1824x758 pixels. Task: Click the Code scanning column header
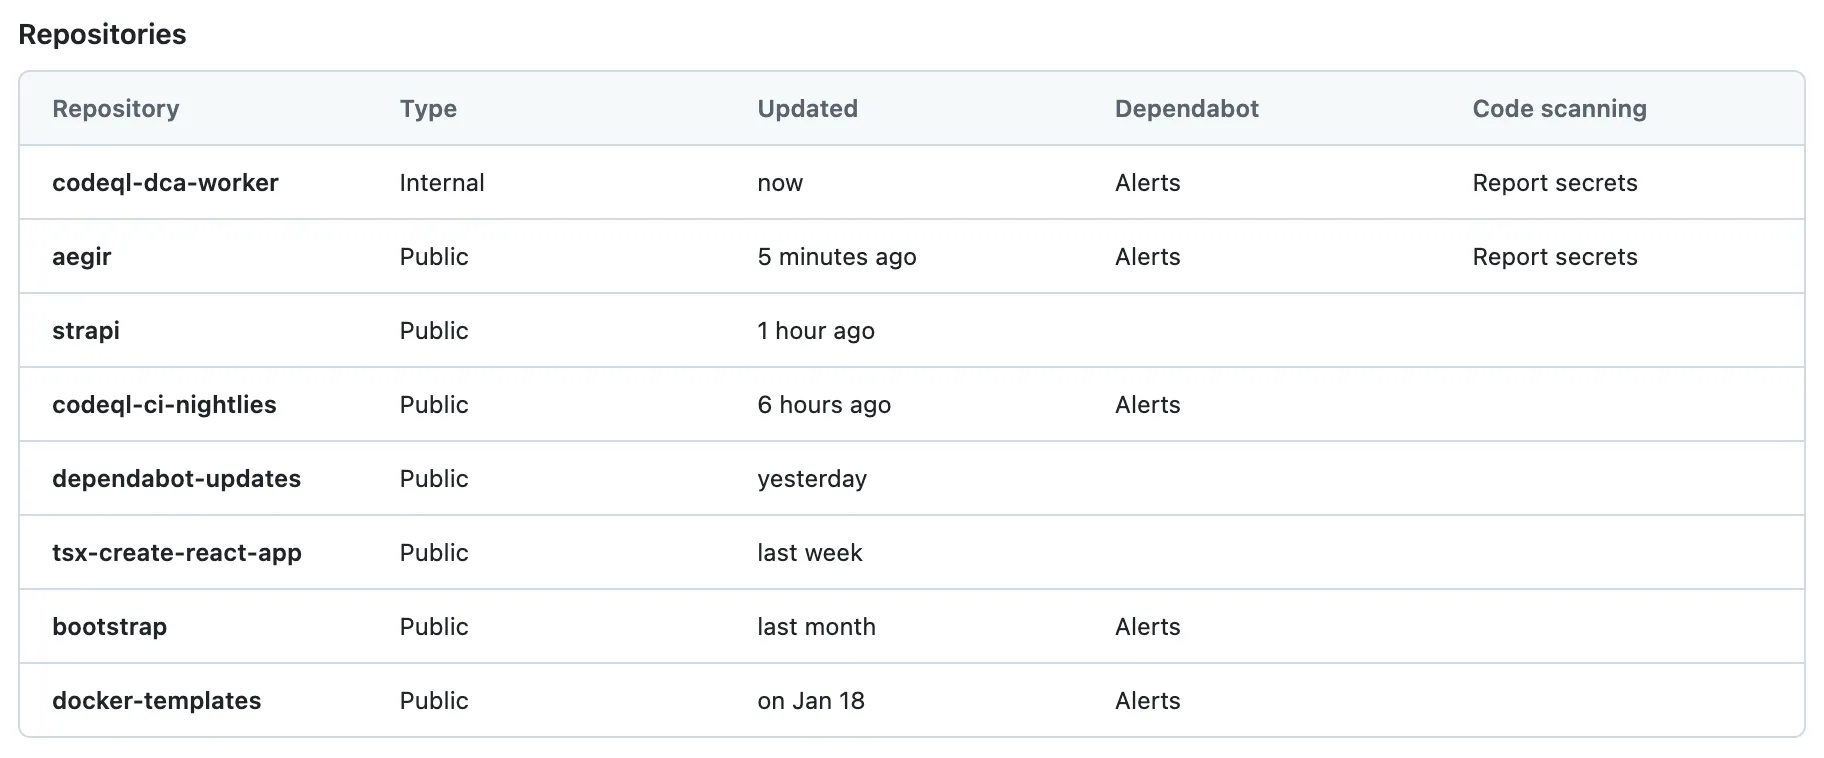coord(1559,109)
